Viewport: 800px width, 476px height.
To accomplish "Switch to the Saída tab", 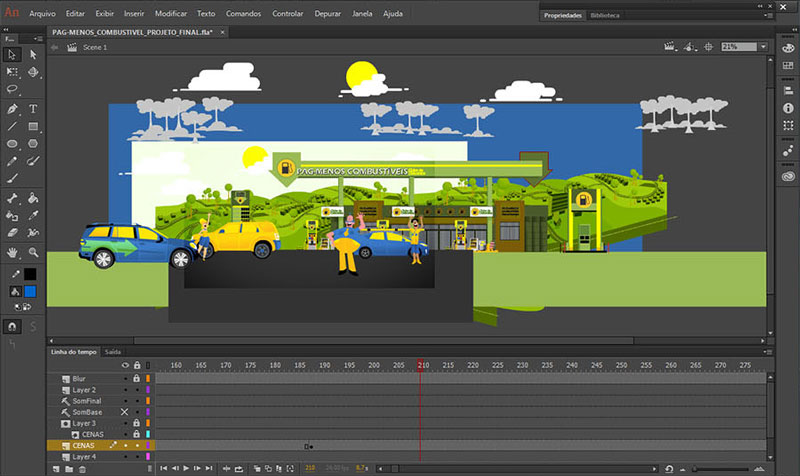I will tap(113, 352).
